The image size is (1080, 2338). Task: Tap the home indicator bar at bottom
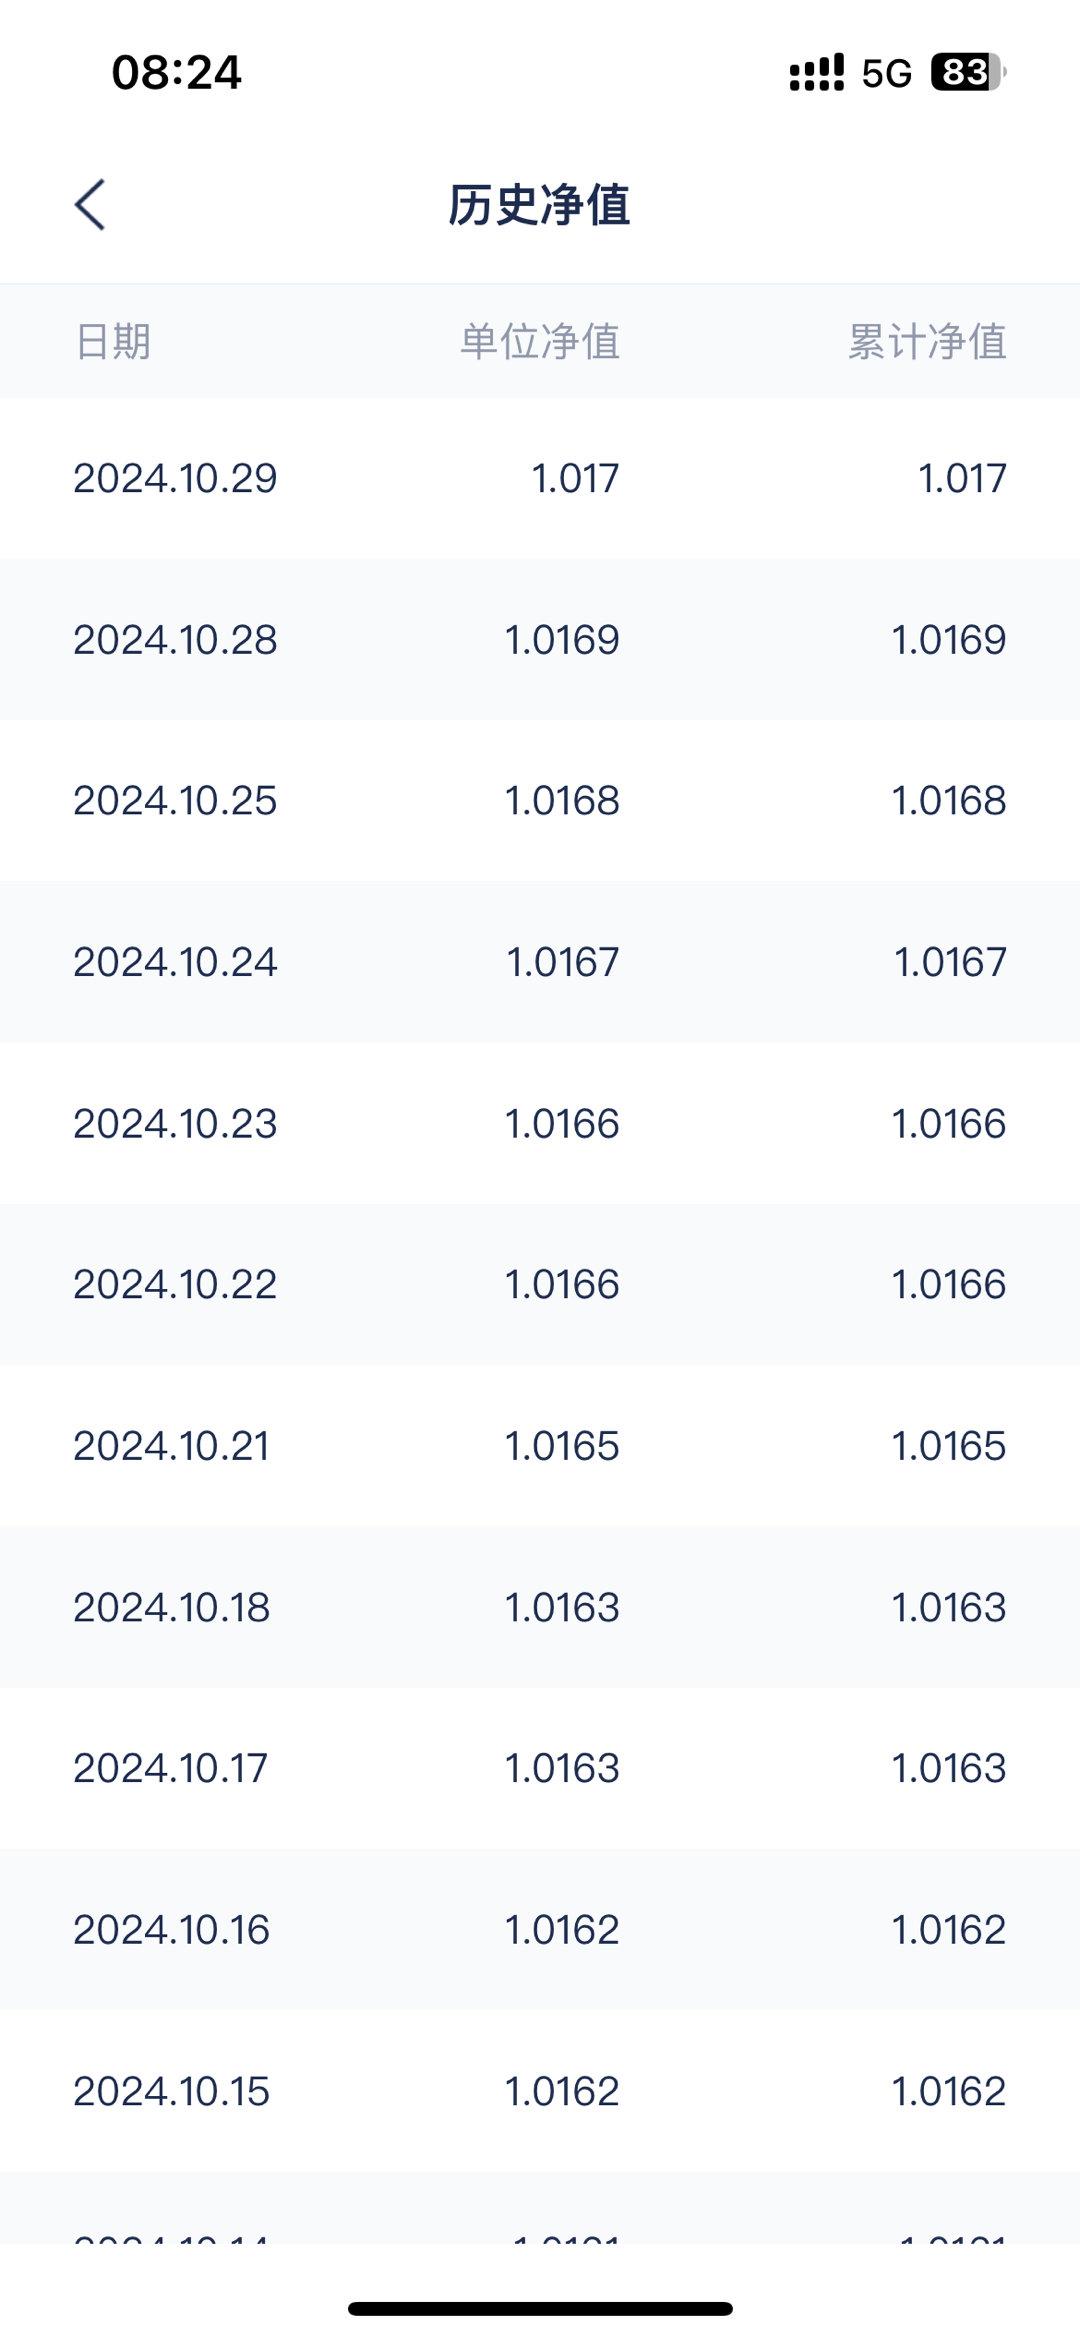(540, 2308)
